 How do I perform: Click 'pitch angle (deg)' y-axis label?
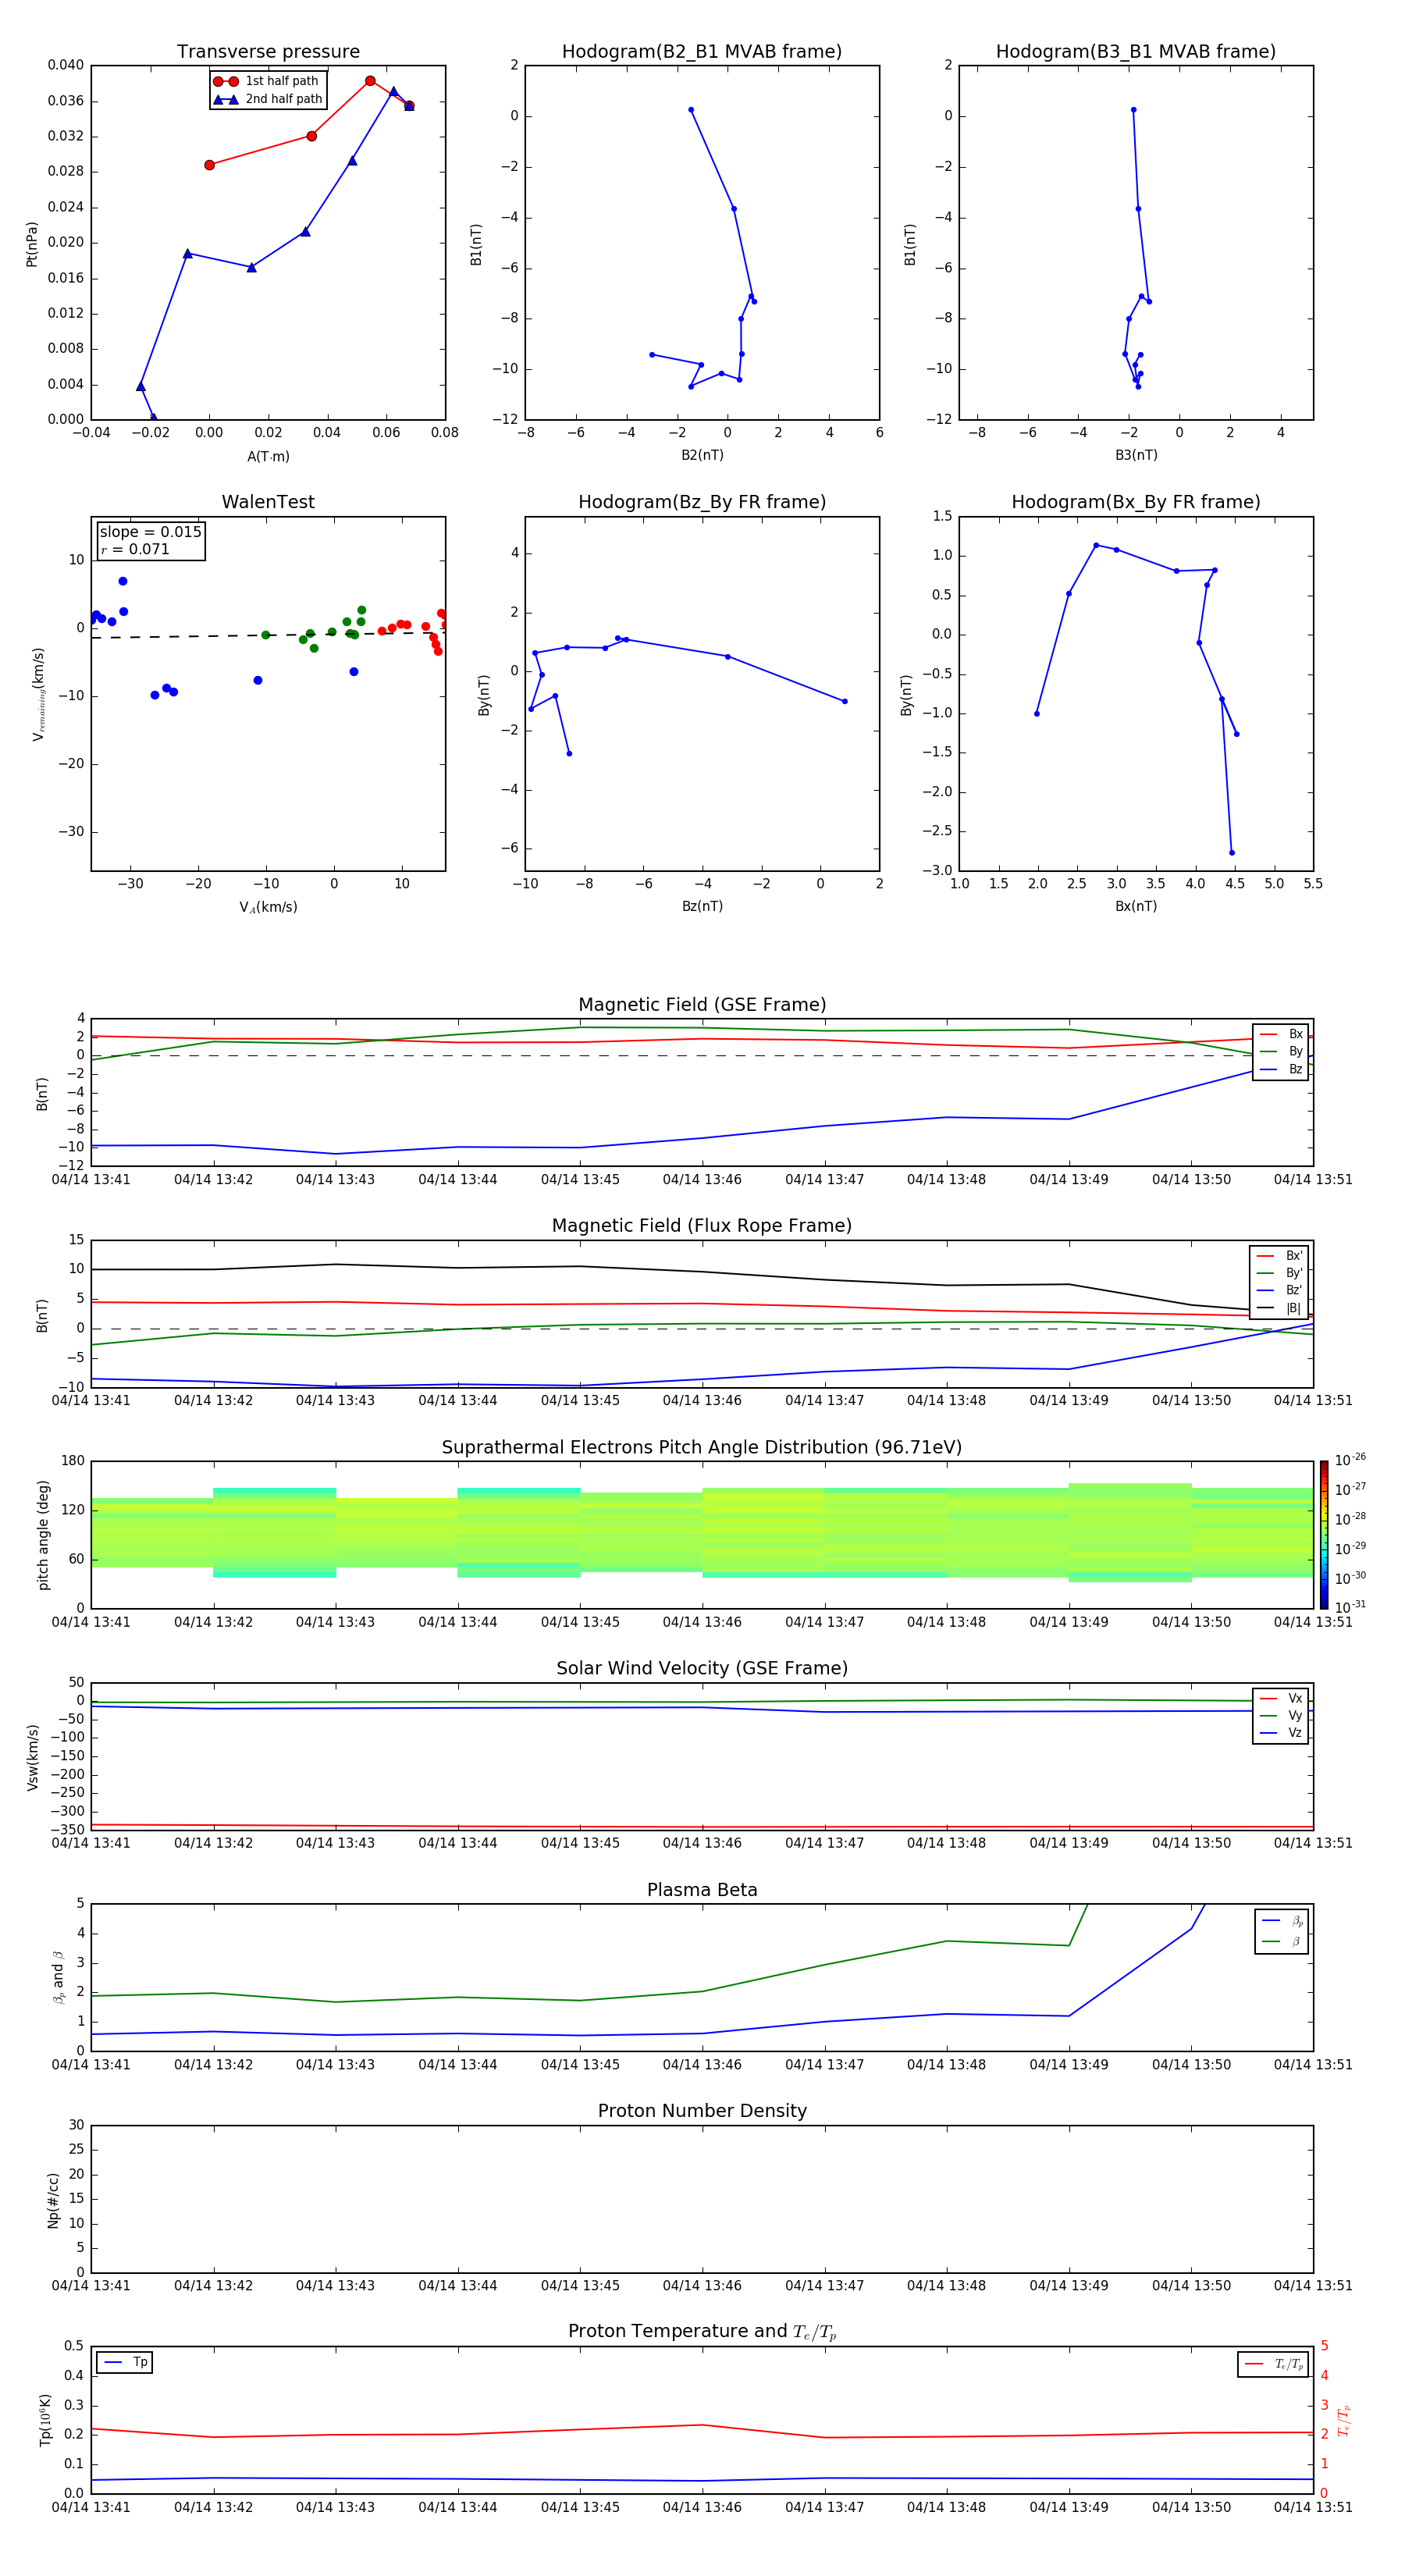(x=43, y=1535)
